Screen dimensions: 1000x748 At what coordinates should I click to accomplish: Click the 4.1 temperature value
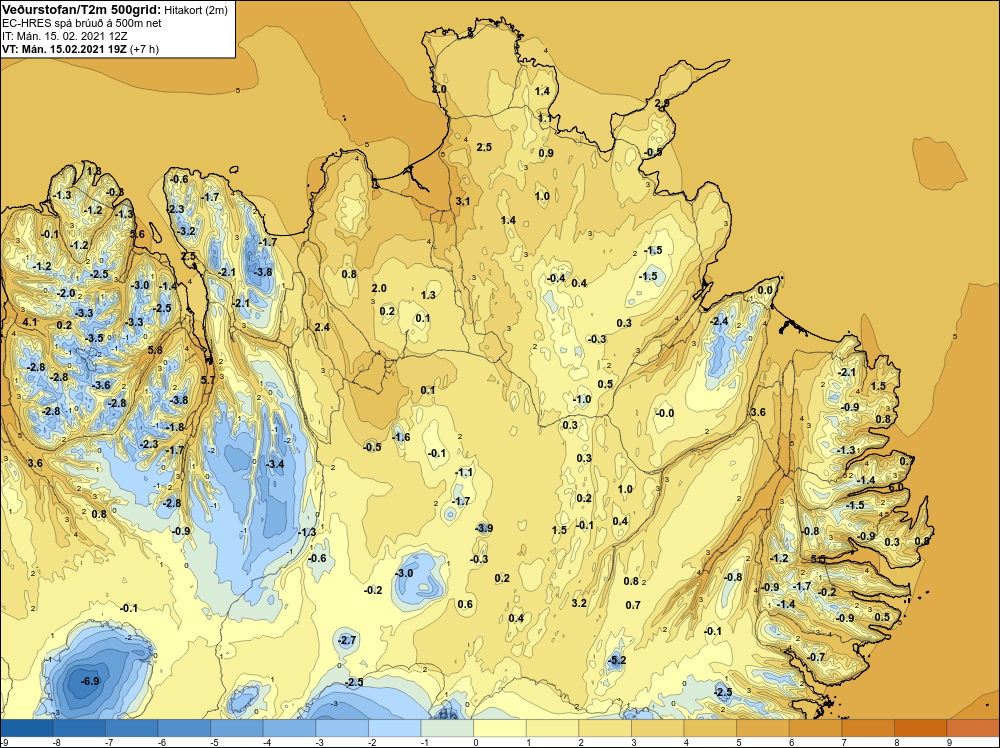(x=30, y=323)
